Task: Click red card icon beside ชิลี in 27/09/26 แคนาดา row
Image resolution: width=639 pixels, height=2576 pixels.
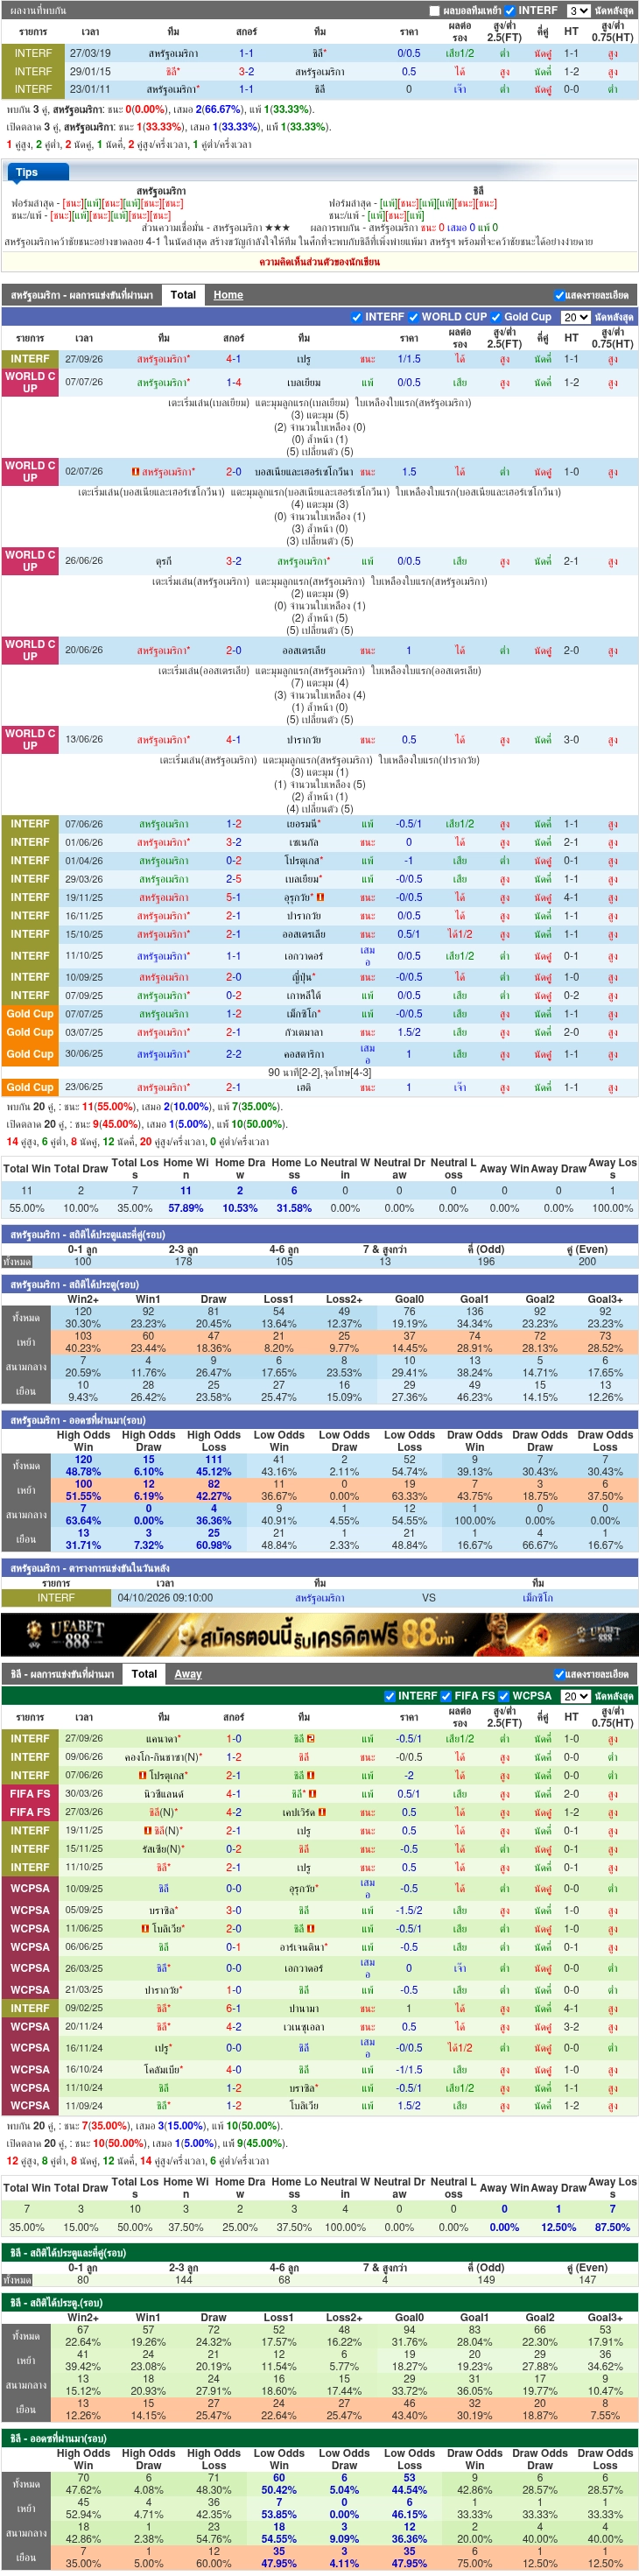Action: (x=311, y=1738)
